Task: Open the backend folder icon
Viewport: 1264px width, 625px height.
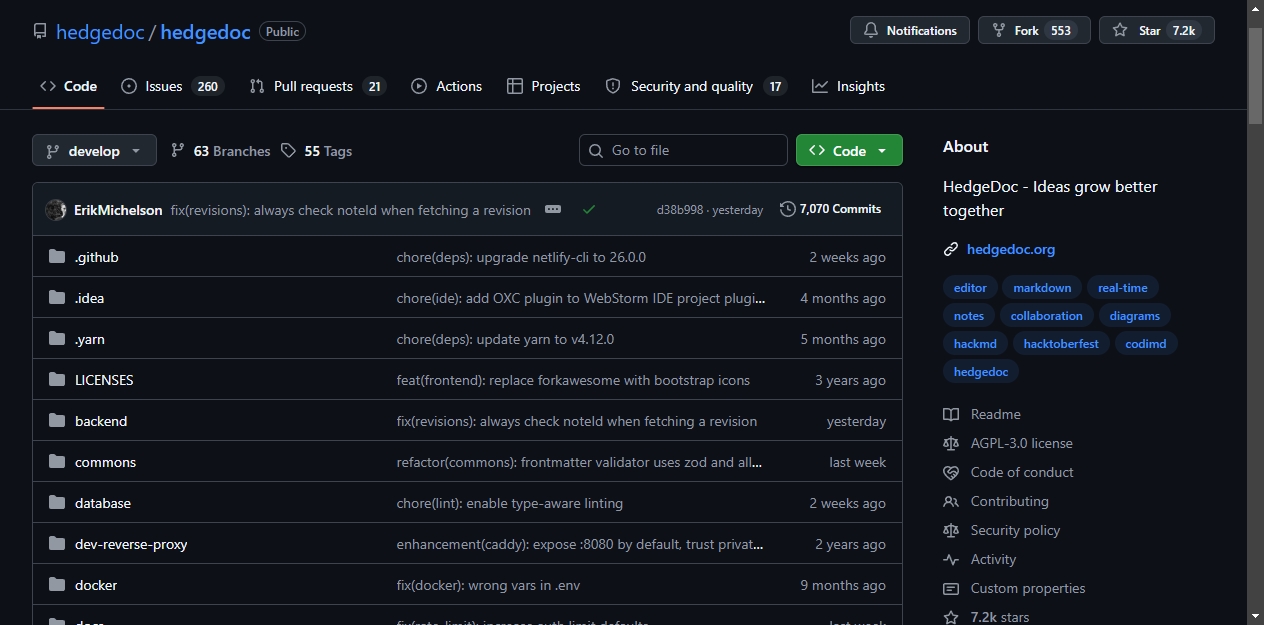Action: point(57,421)
